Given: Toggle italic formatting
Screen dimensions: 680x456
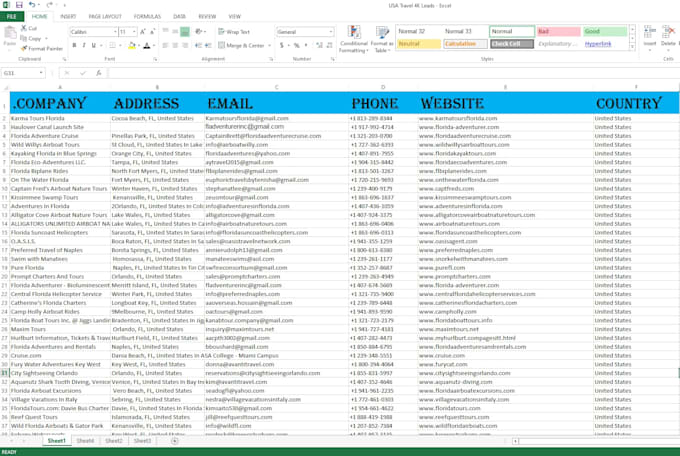Looking at the screenshot, I should pyautogui.click(x=84, y=45).
